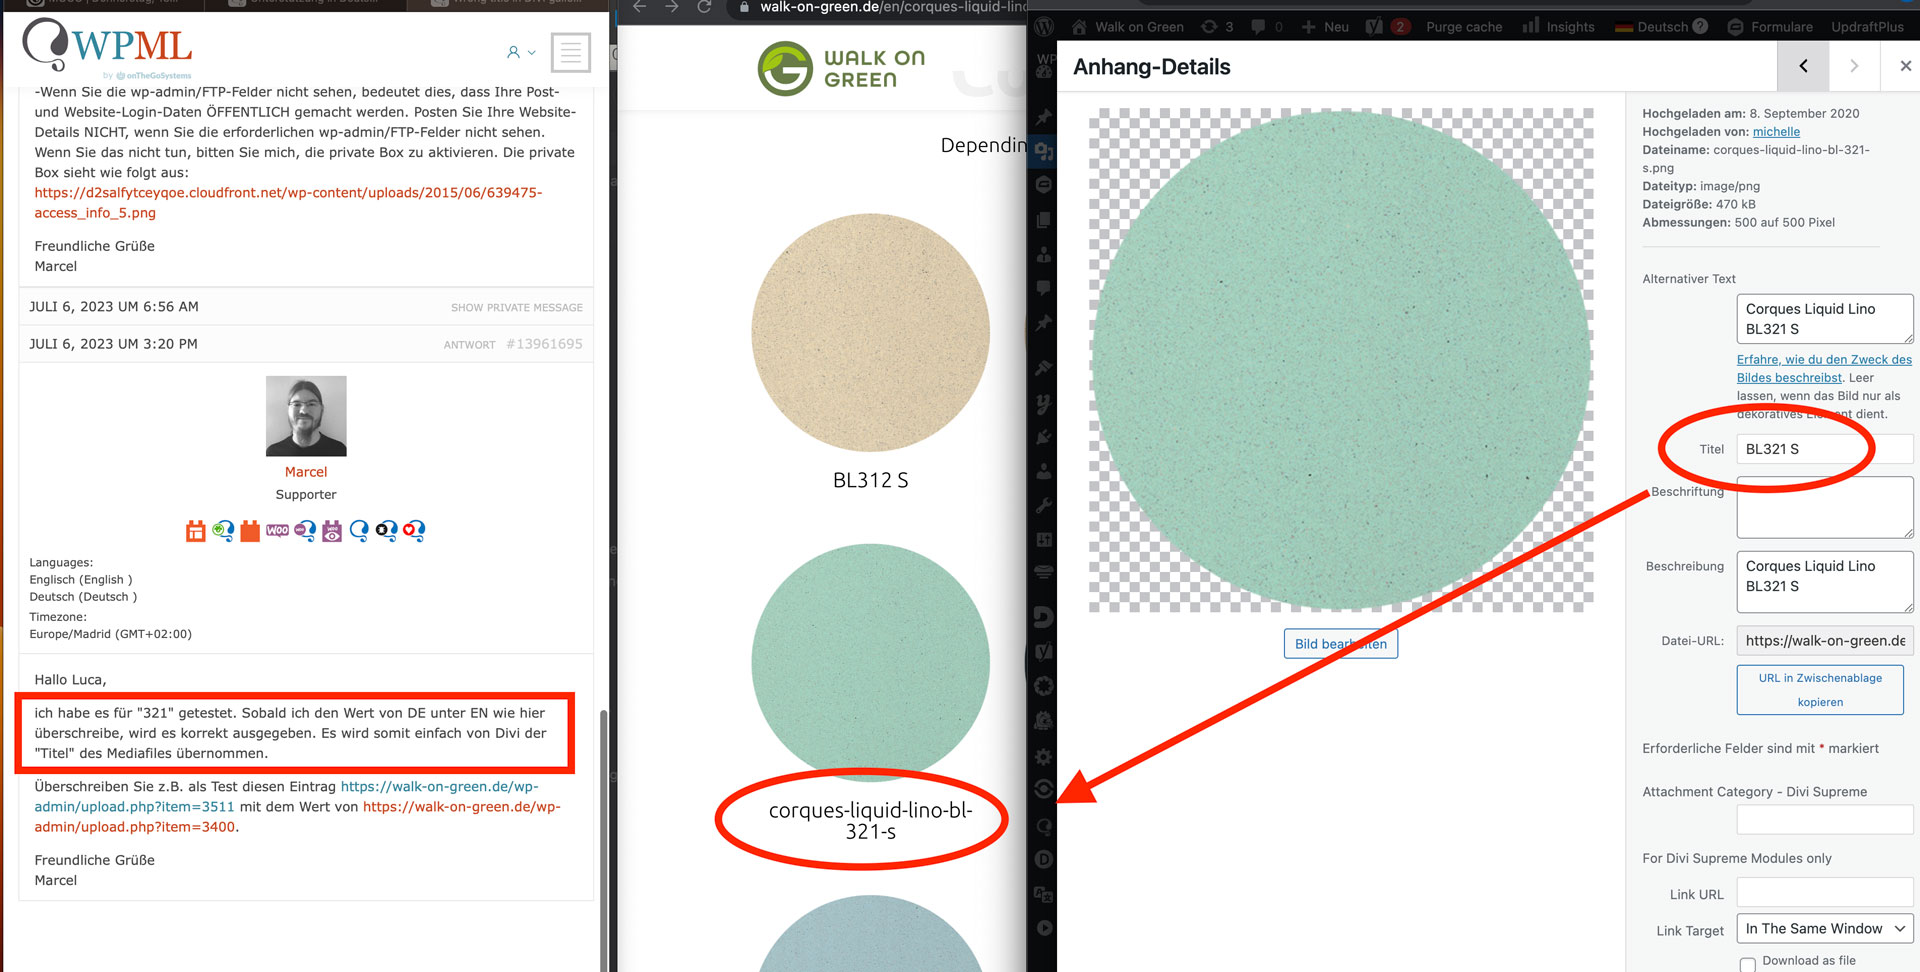Click the Datei-URL field
Screen dimensions: 1920x972
[1825, 641]
